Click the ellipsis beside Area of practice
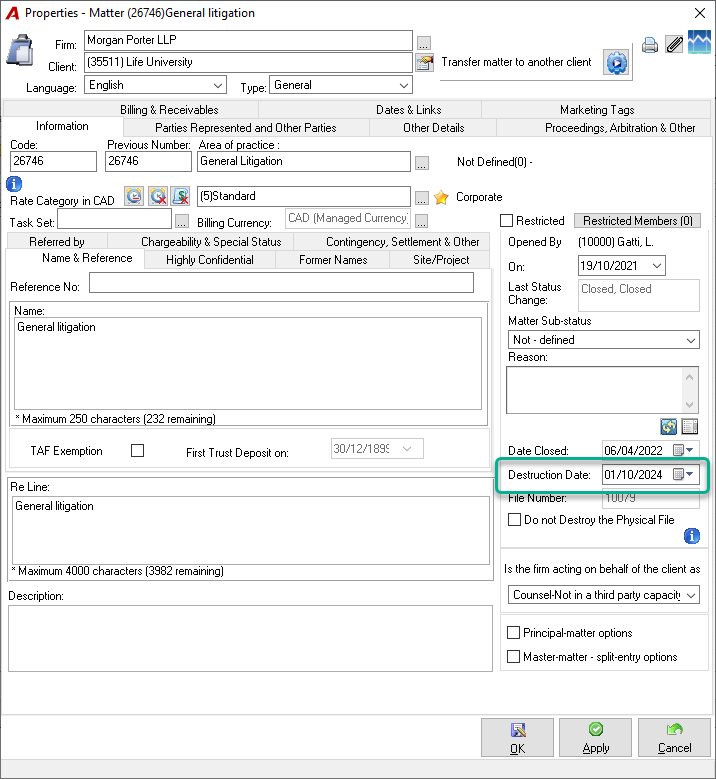The height and width of the screenshot is (779, 716). (422, 163)
